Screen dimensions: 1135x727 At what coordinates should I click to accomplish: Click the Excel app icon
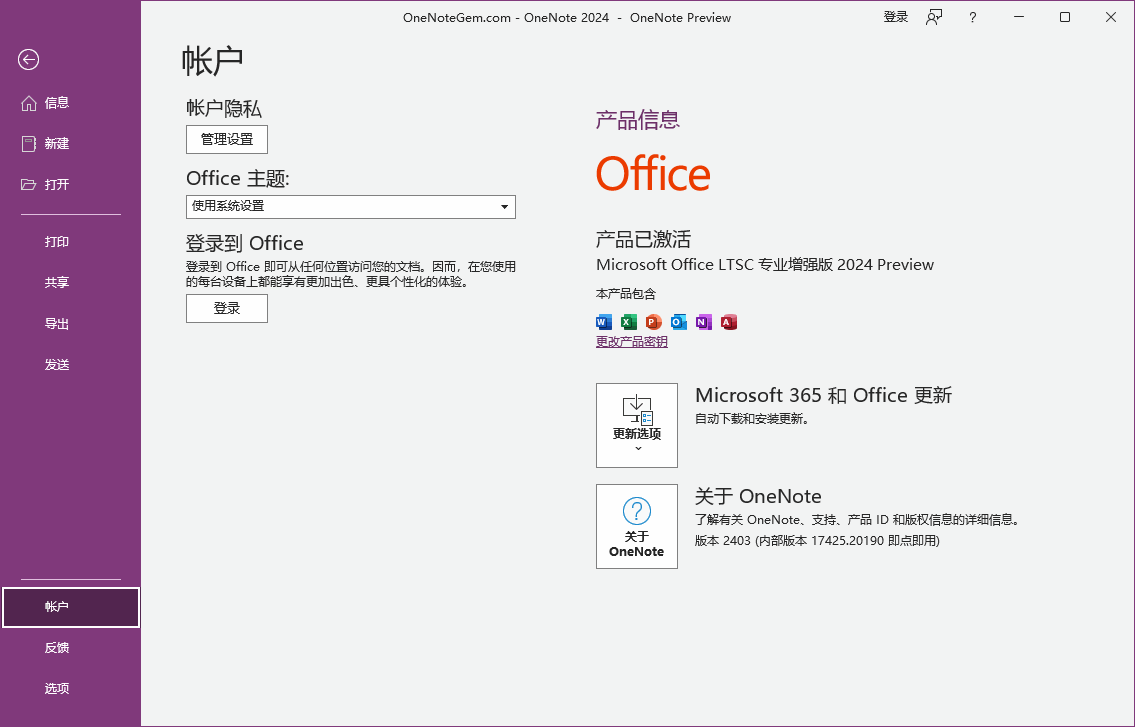coord(628,322)
